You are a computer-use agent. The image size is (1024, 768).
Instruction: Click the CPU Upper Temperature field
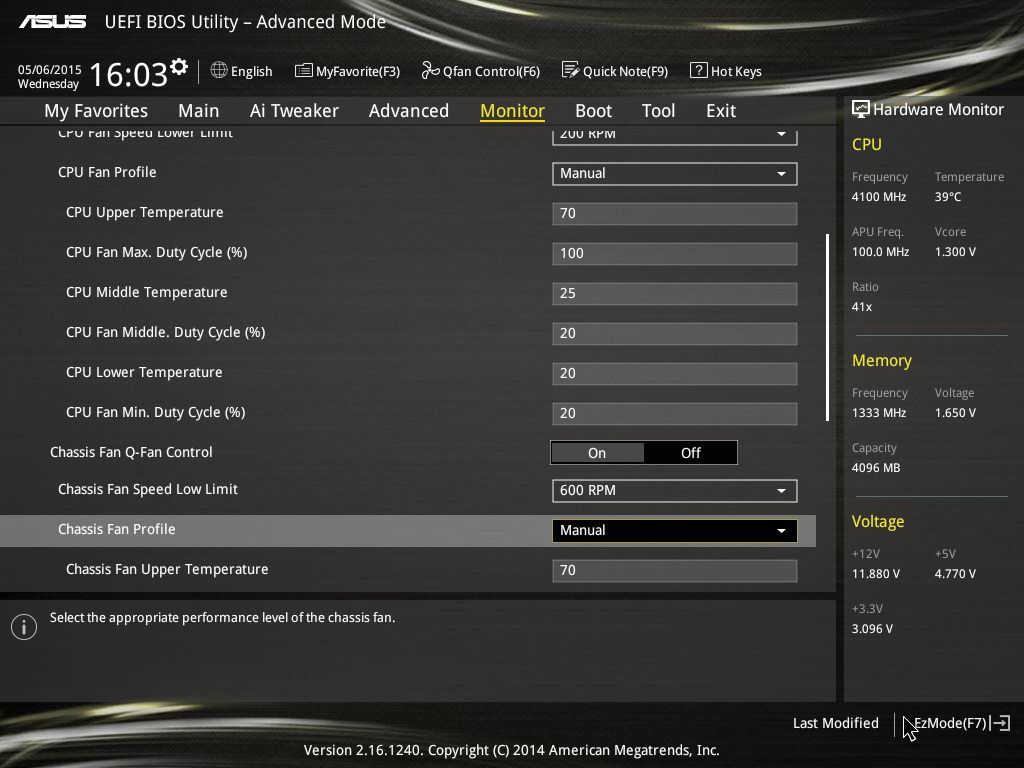coord(674,213)
